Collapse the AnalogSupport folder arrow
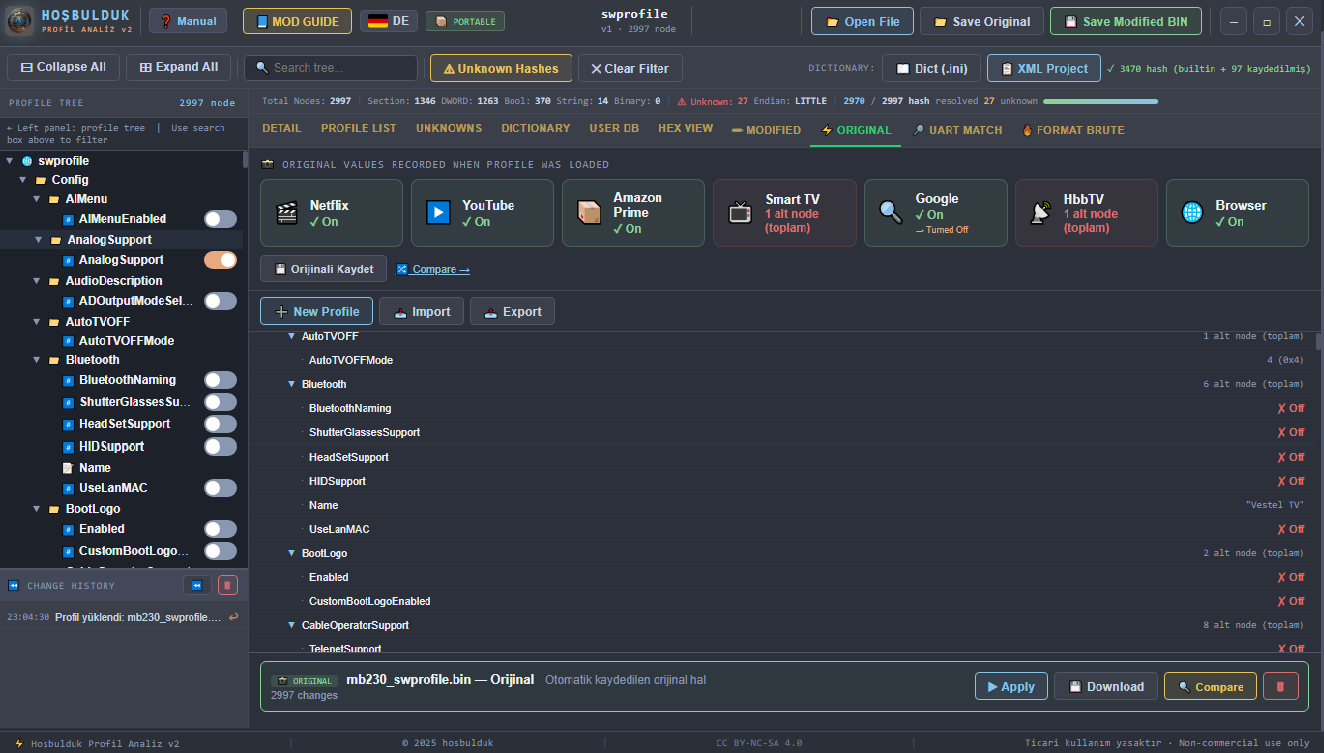Screen dimensions: 1324x753 [38, 240]
